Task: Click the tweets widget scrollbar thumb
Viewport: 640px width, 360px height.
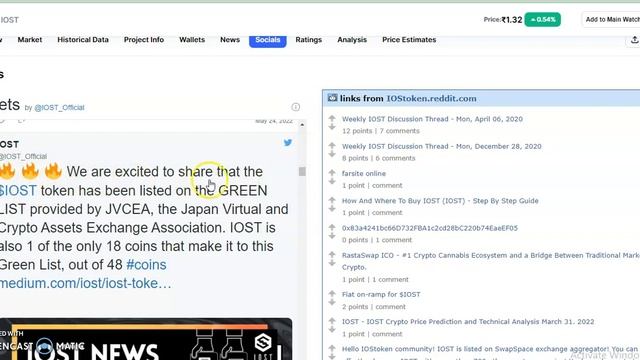Action: click(302, 171)
